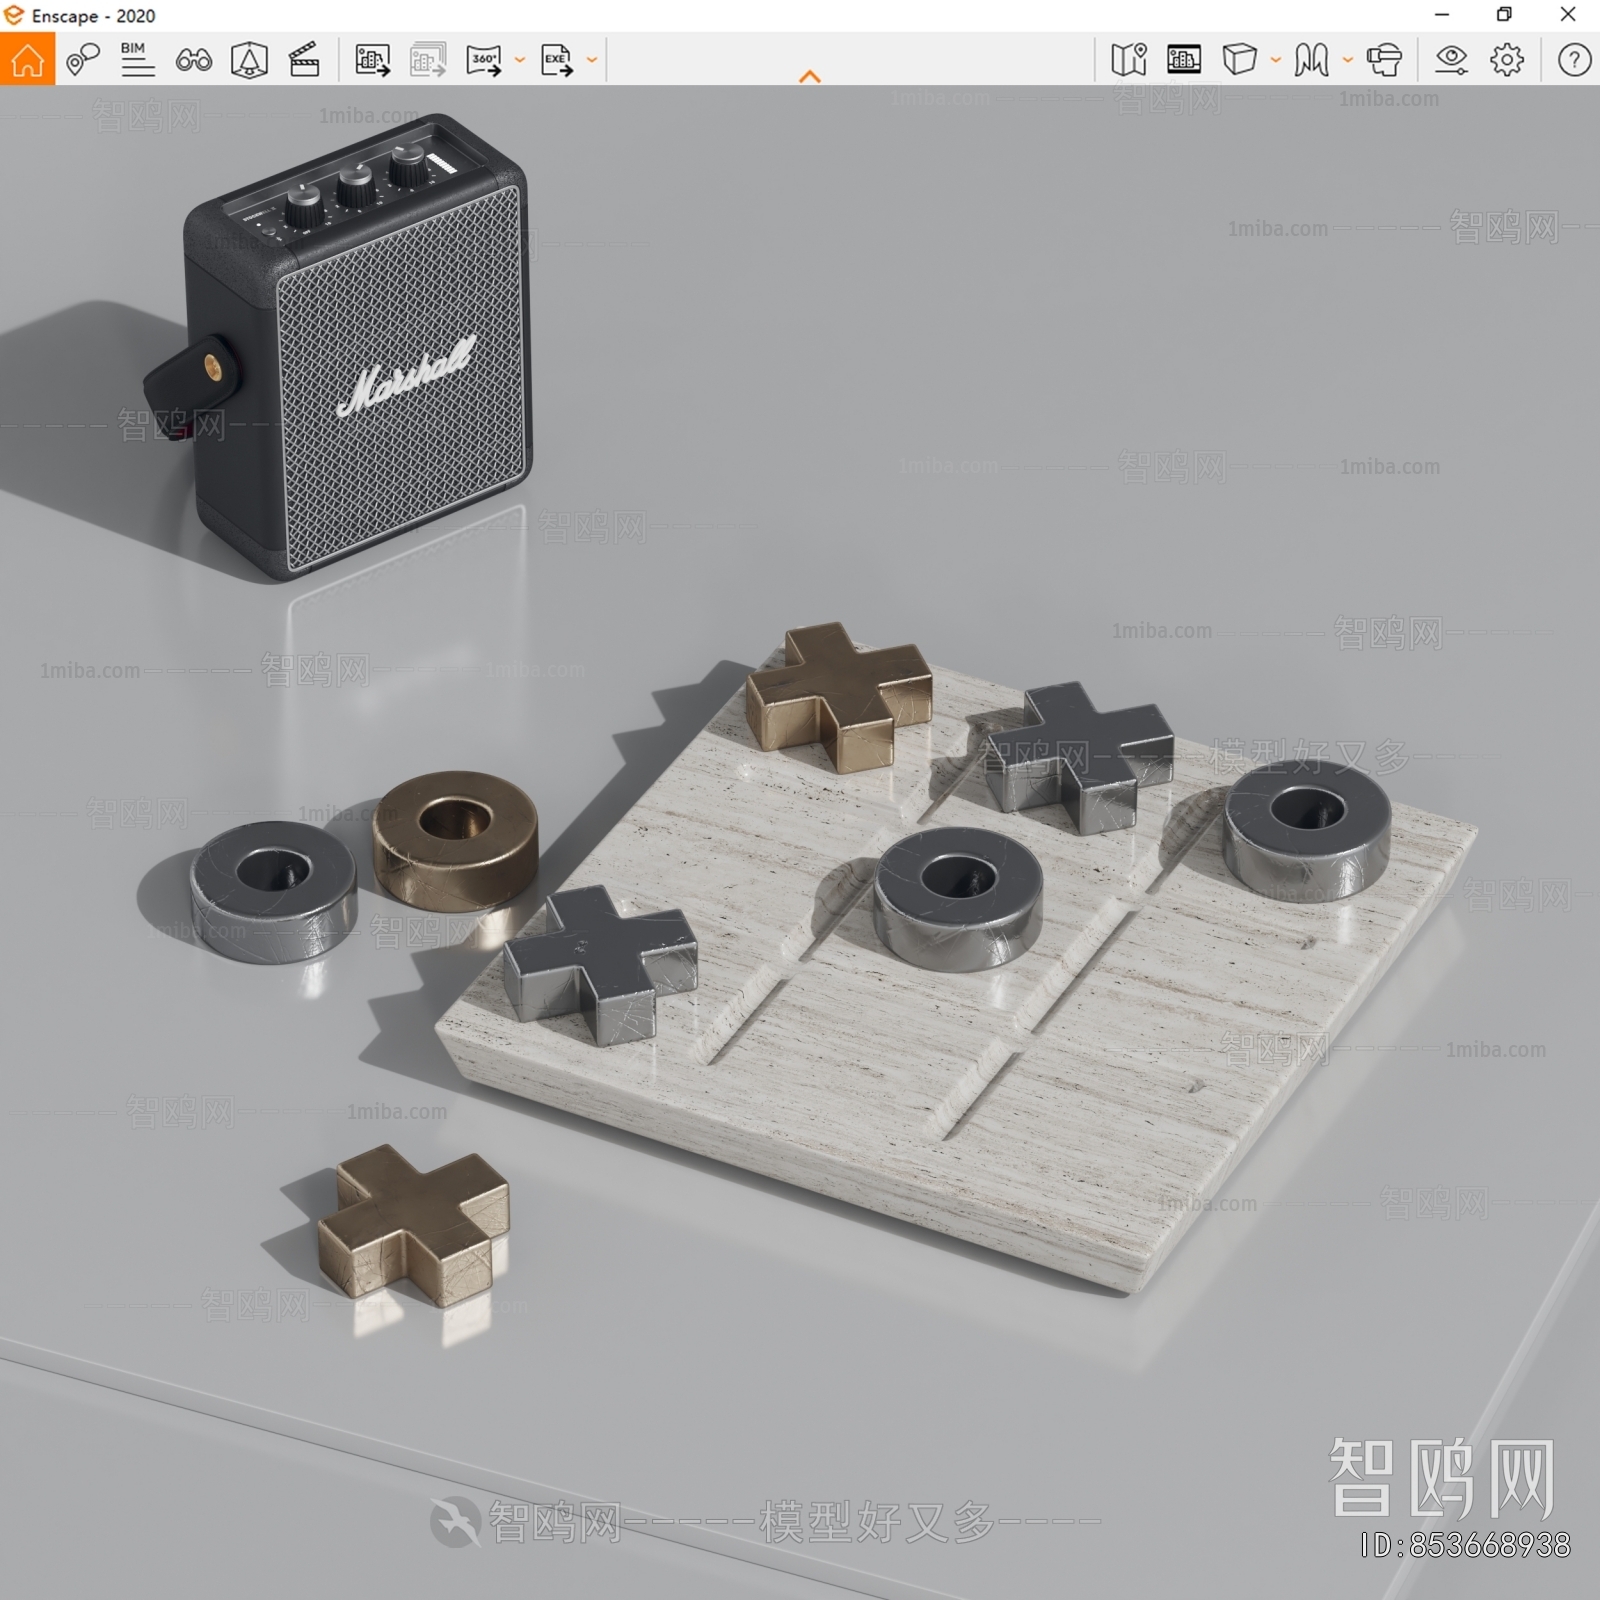Export a 360° panorama
Screen dimensions: 1600x1600
(x=484, y=60)
